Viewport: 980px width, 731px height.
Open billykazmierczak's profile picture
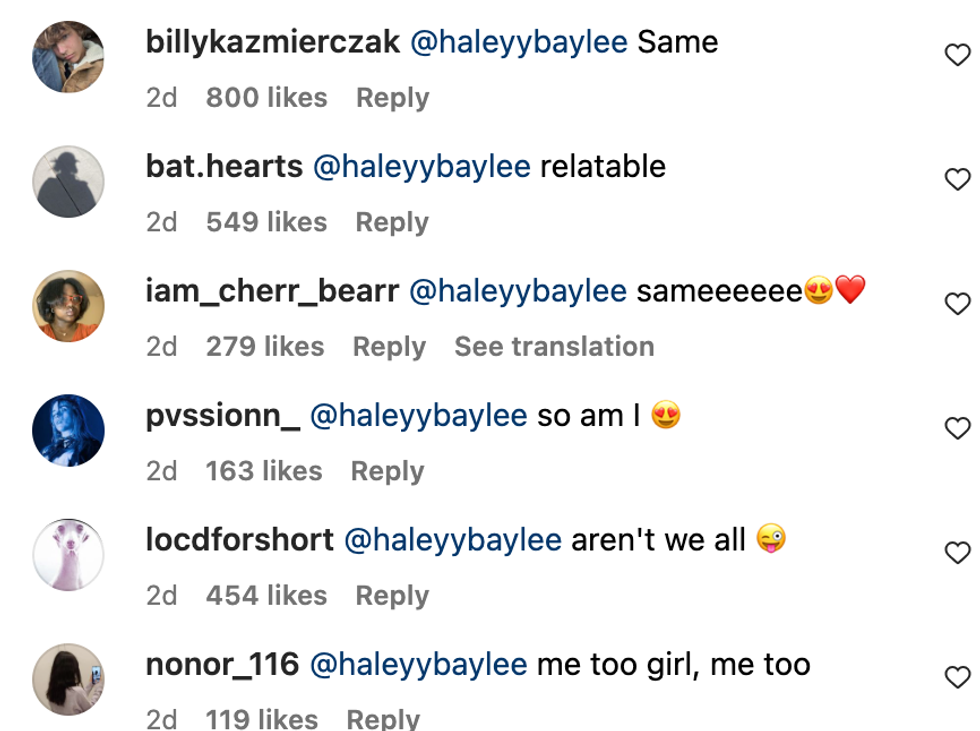tap(69, 57)
